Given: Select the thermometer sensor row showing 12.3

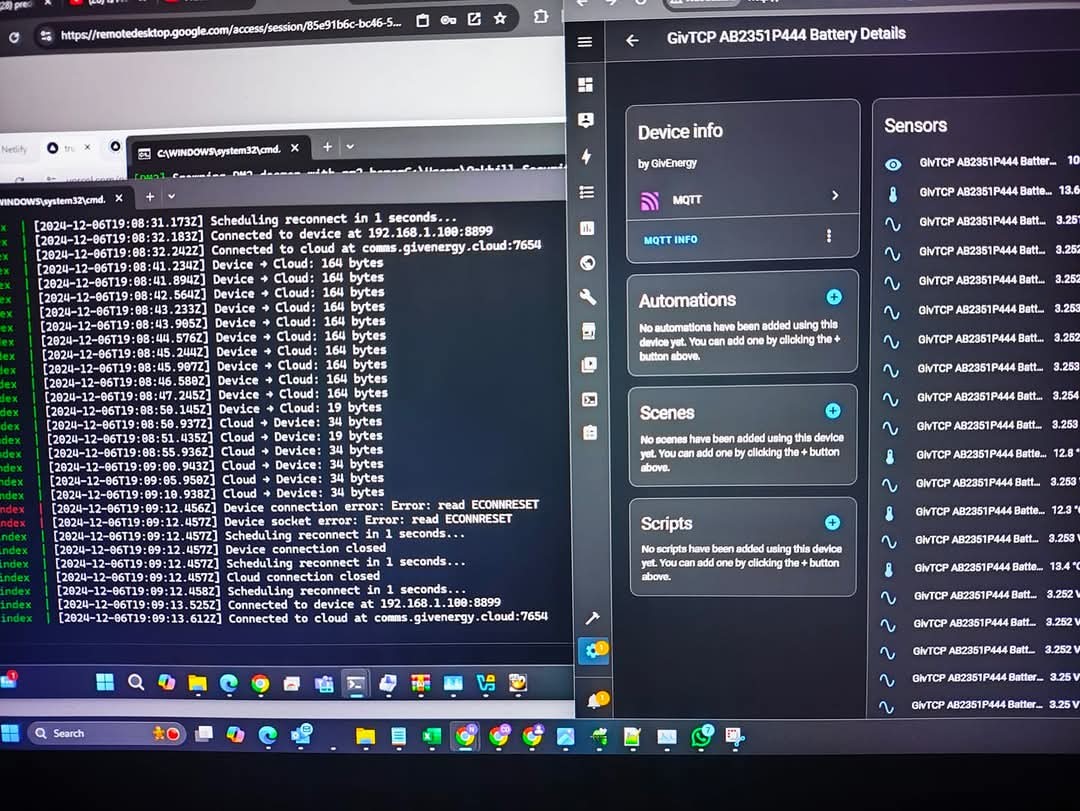Looking at the screenshot, I should (979, 511).
